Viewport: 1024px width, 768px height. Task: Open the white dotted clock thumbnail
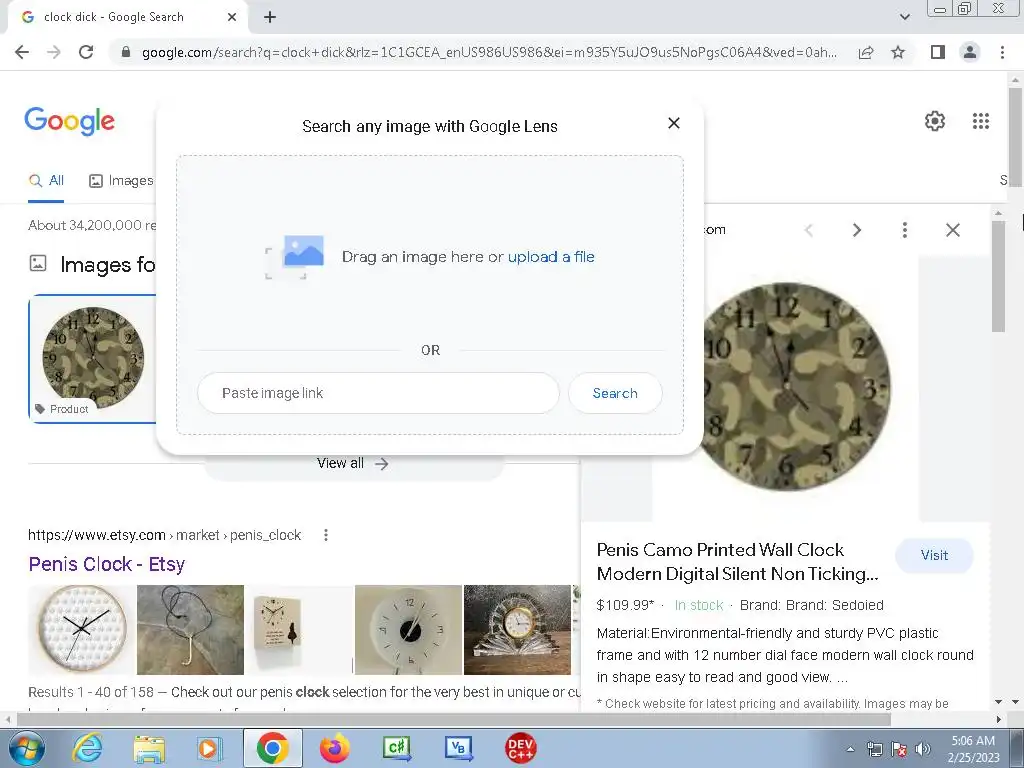(82, 630)
